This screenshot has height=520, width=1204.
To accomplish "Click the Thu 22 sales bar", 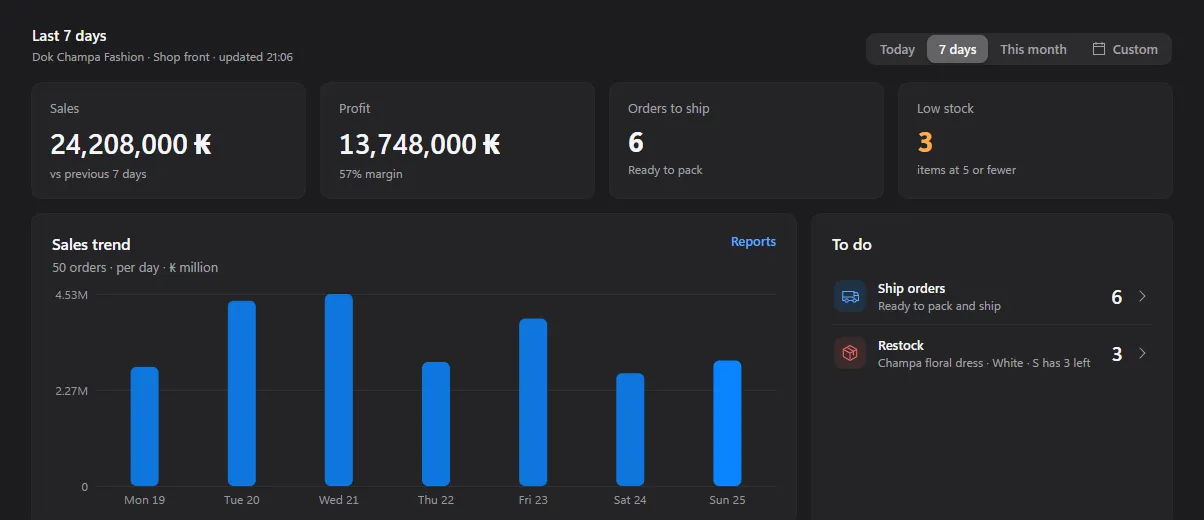I will [436, 424].
